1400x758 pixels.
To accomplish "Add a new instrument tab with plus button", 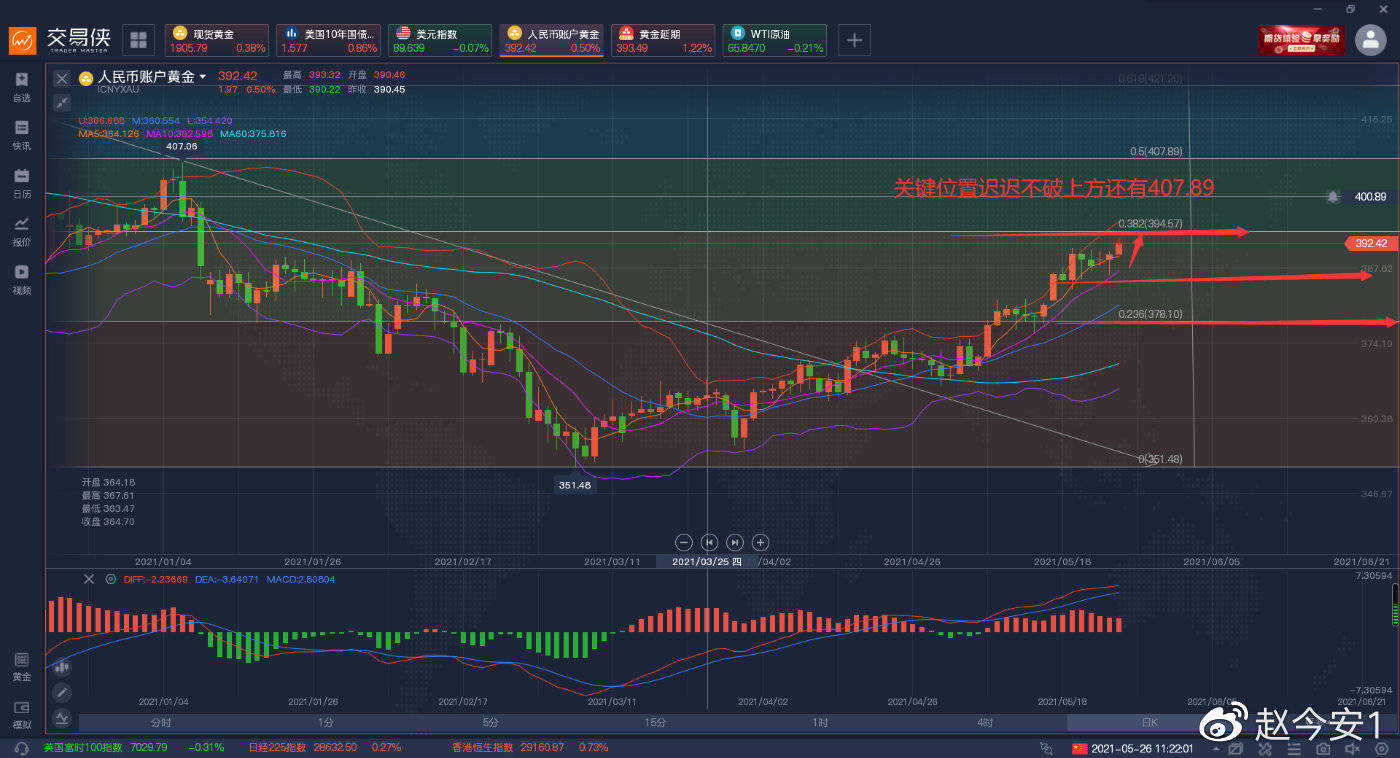I will pyautogui.click(x=854, y=40).
